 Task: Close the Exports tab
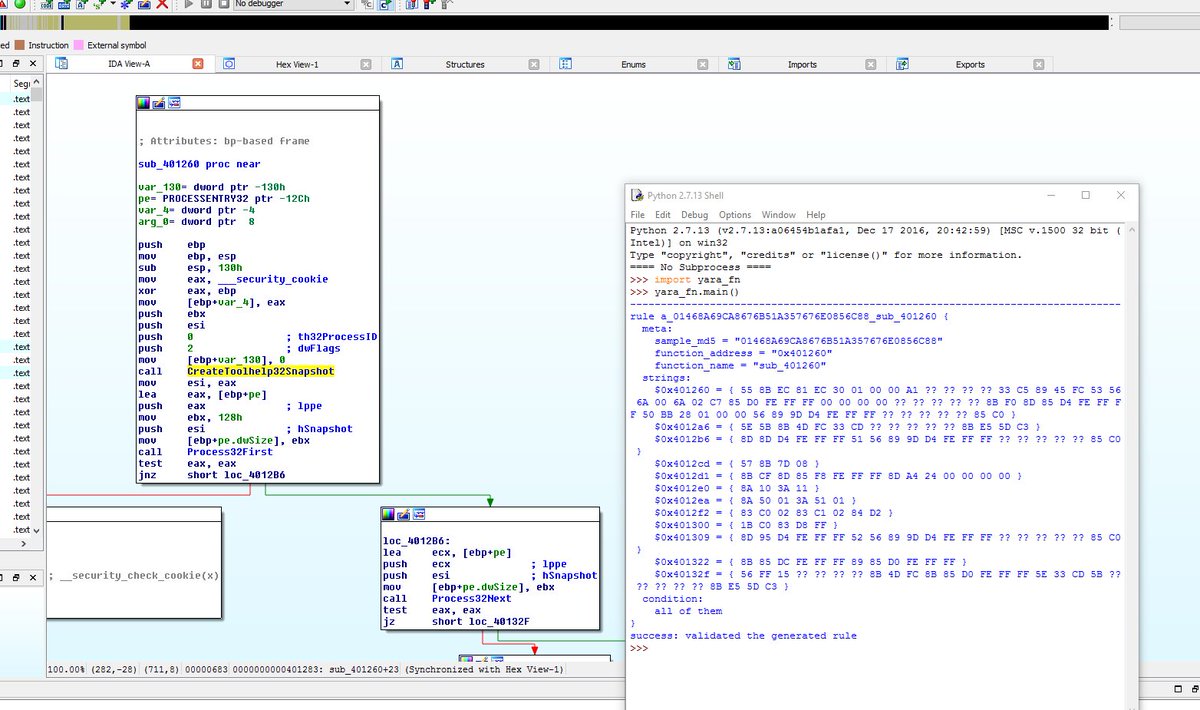pos(1037,65)
